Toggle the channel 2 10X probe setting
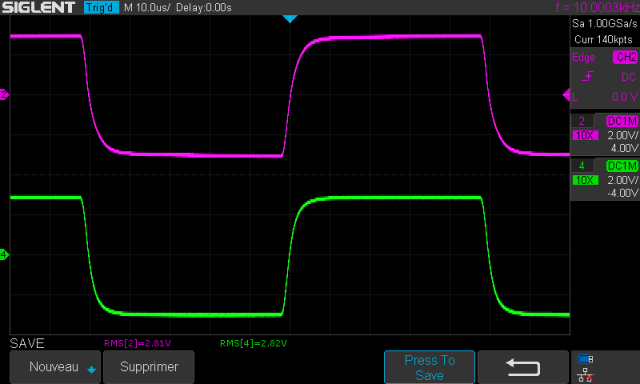Image resolution: width=640 pixels, height=384 pixels. pyautogui.click(x=585, y=135)
